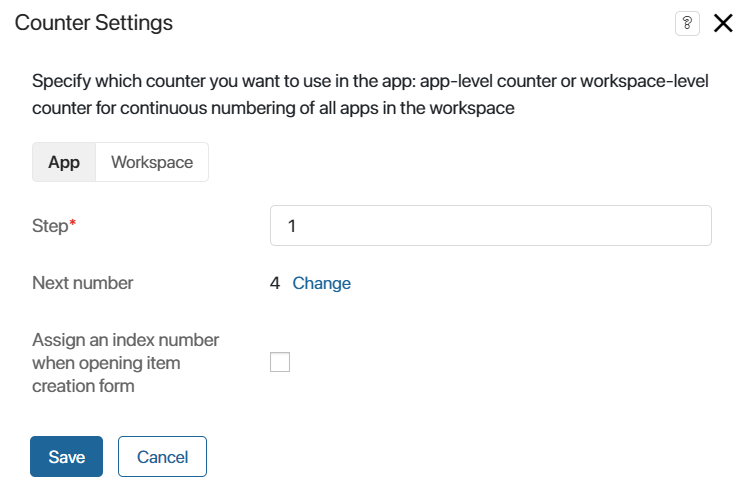Switch to the Workspace counter tab
The image size is (738, 498).
tap(152, 162)
